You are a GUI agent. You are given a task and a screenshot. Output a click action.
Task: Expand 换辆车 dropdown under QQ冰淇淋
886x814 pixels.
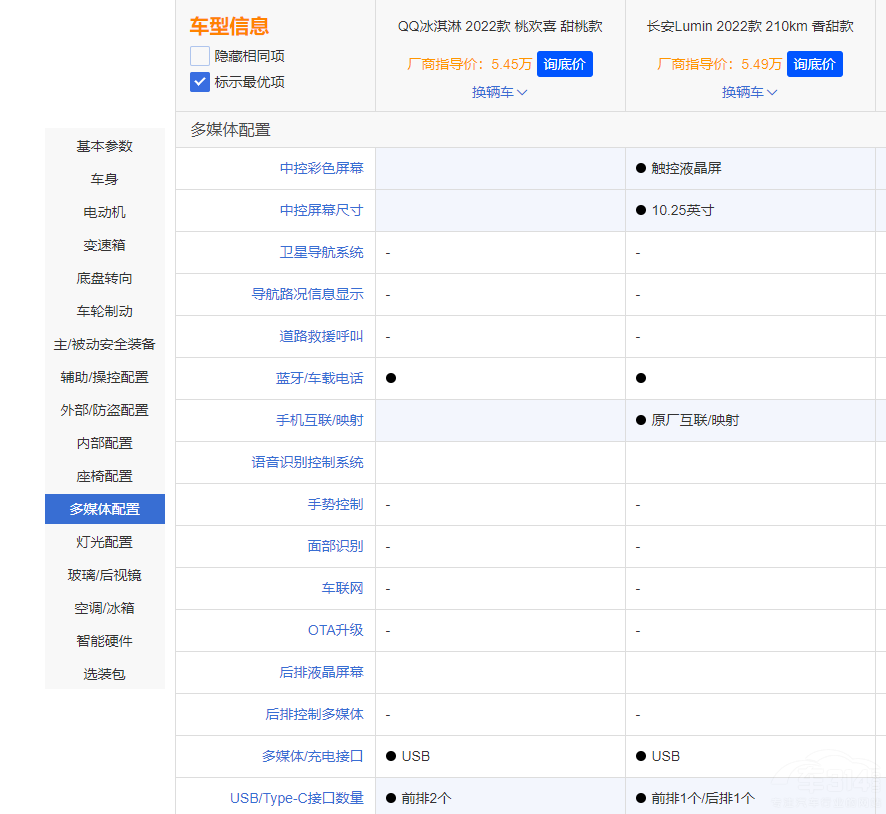pyautogui.click(x=500, y=92)
